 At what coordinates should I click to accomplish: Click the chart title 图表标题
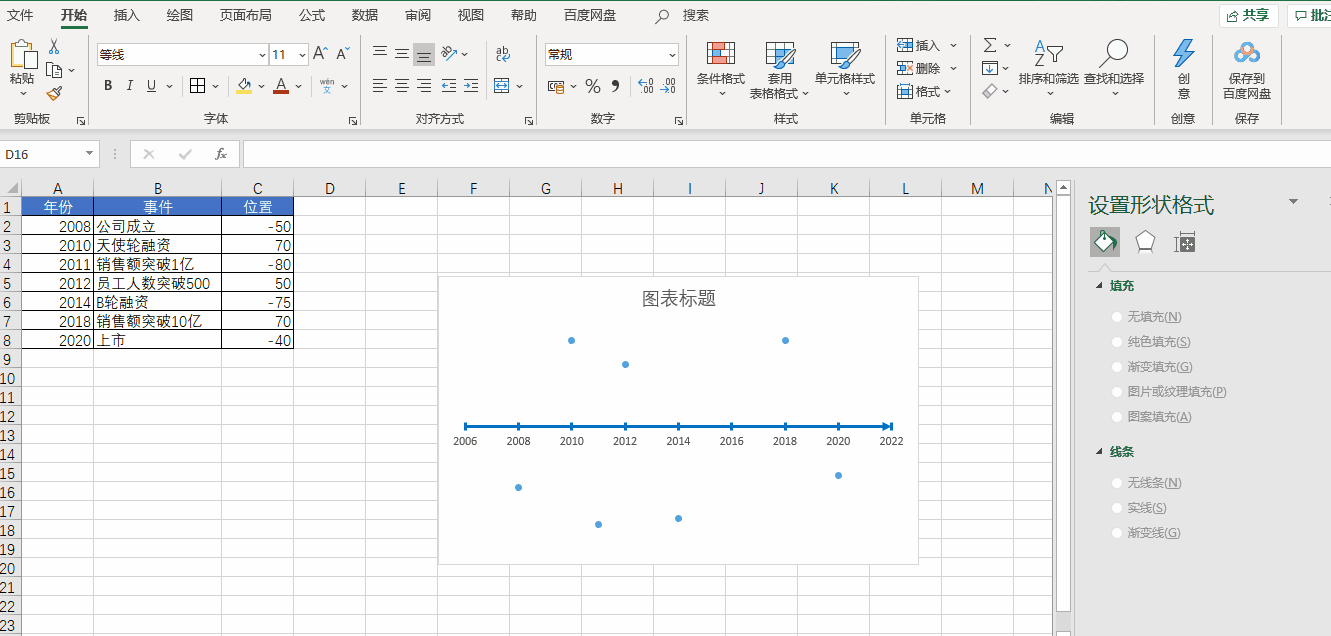click(679, 298)
